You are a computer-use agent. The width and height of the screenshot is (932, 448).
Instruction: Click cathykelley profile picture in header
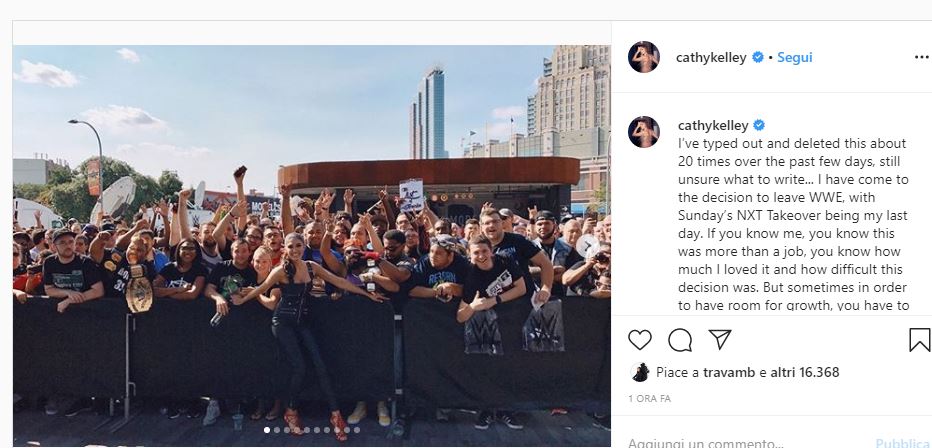pyautogui.click(x=644, y=57)
